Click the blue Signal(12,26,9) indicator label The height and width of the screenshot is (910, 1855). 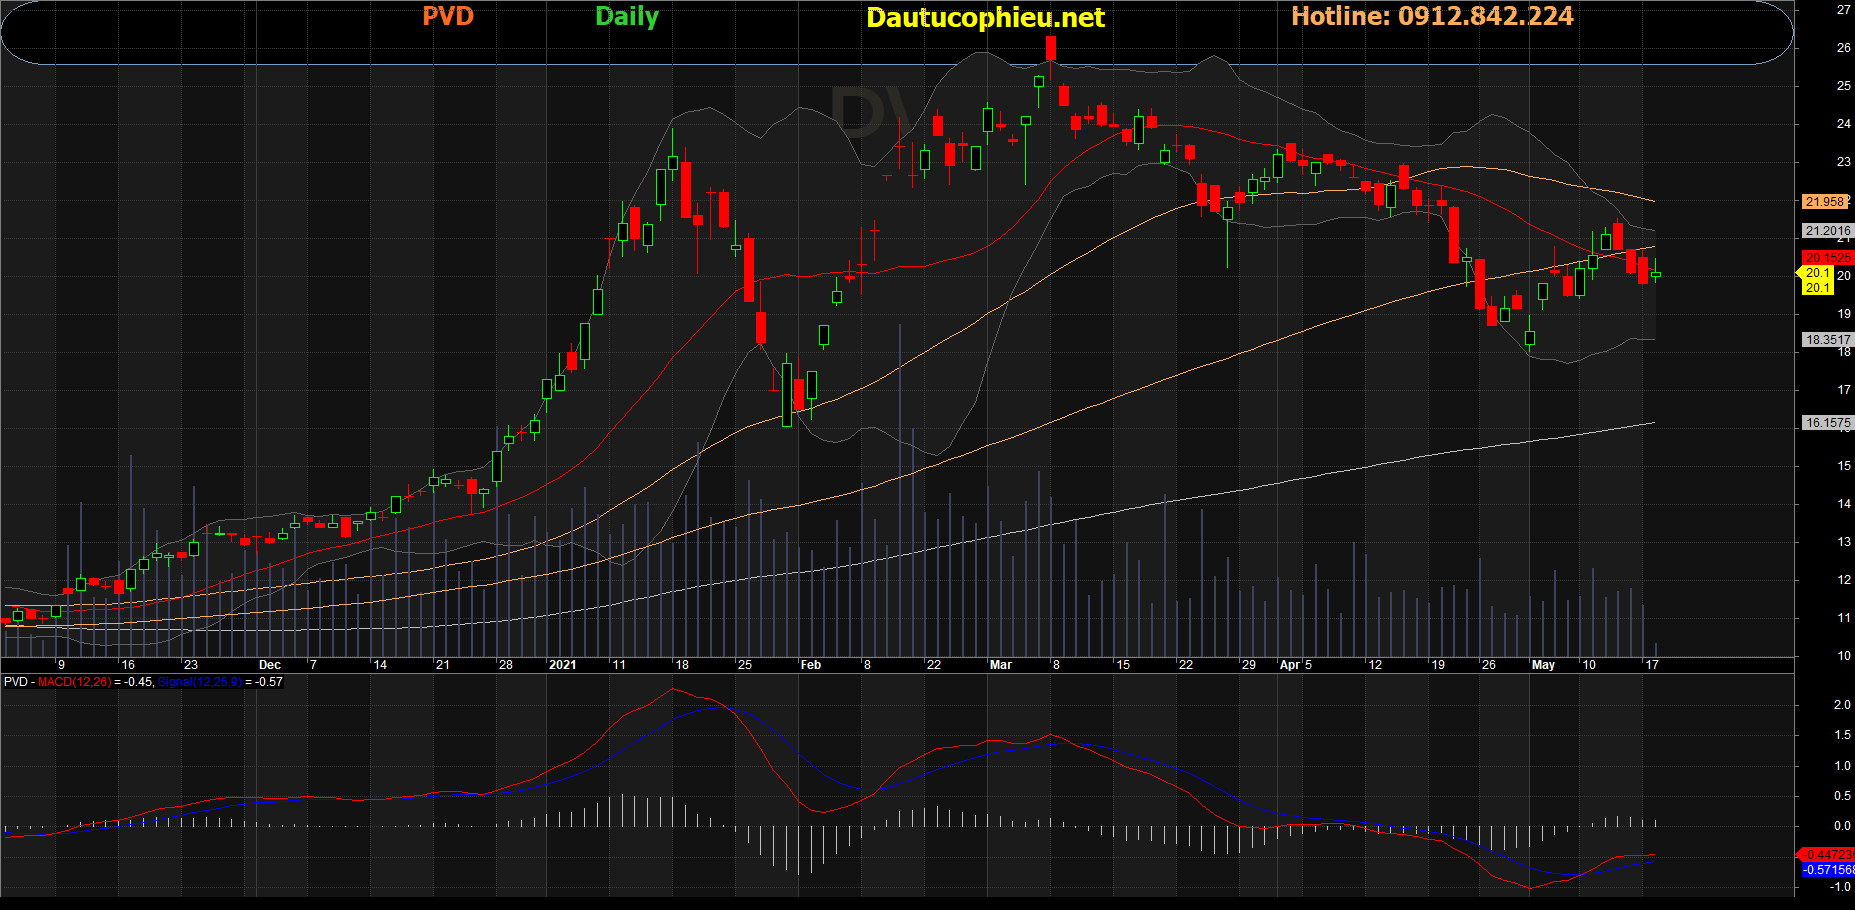200,682
